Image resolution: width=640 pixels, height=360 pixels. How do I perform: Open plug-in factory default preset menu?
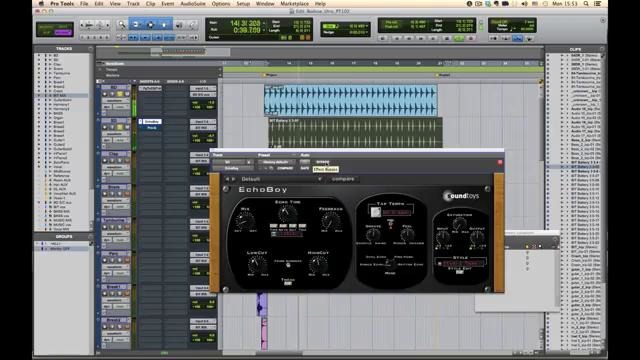(276, 162)
